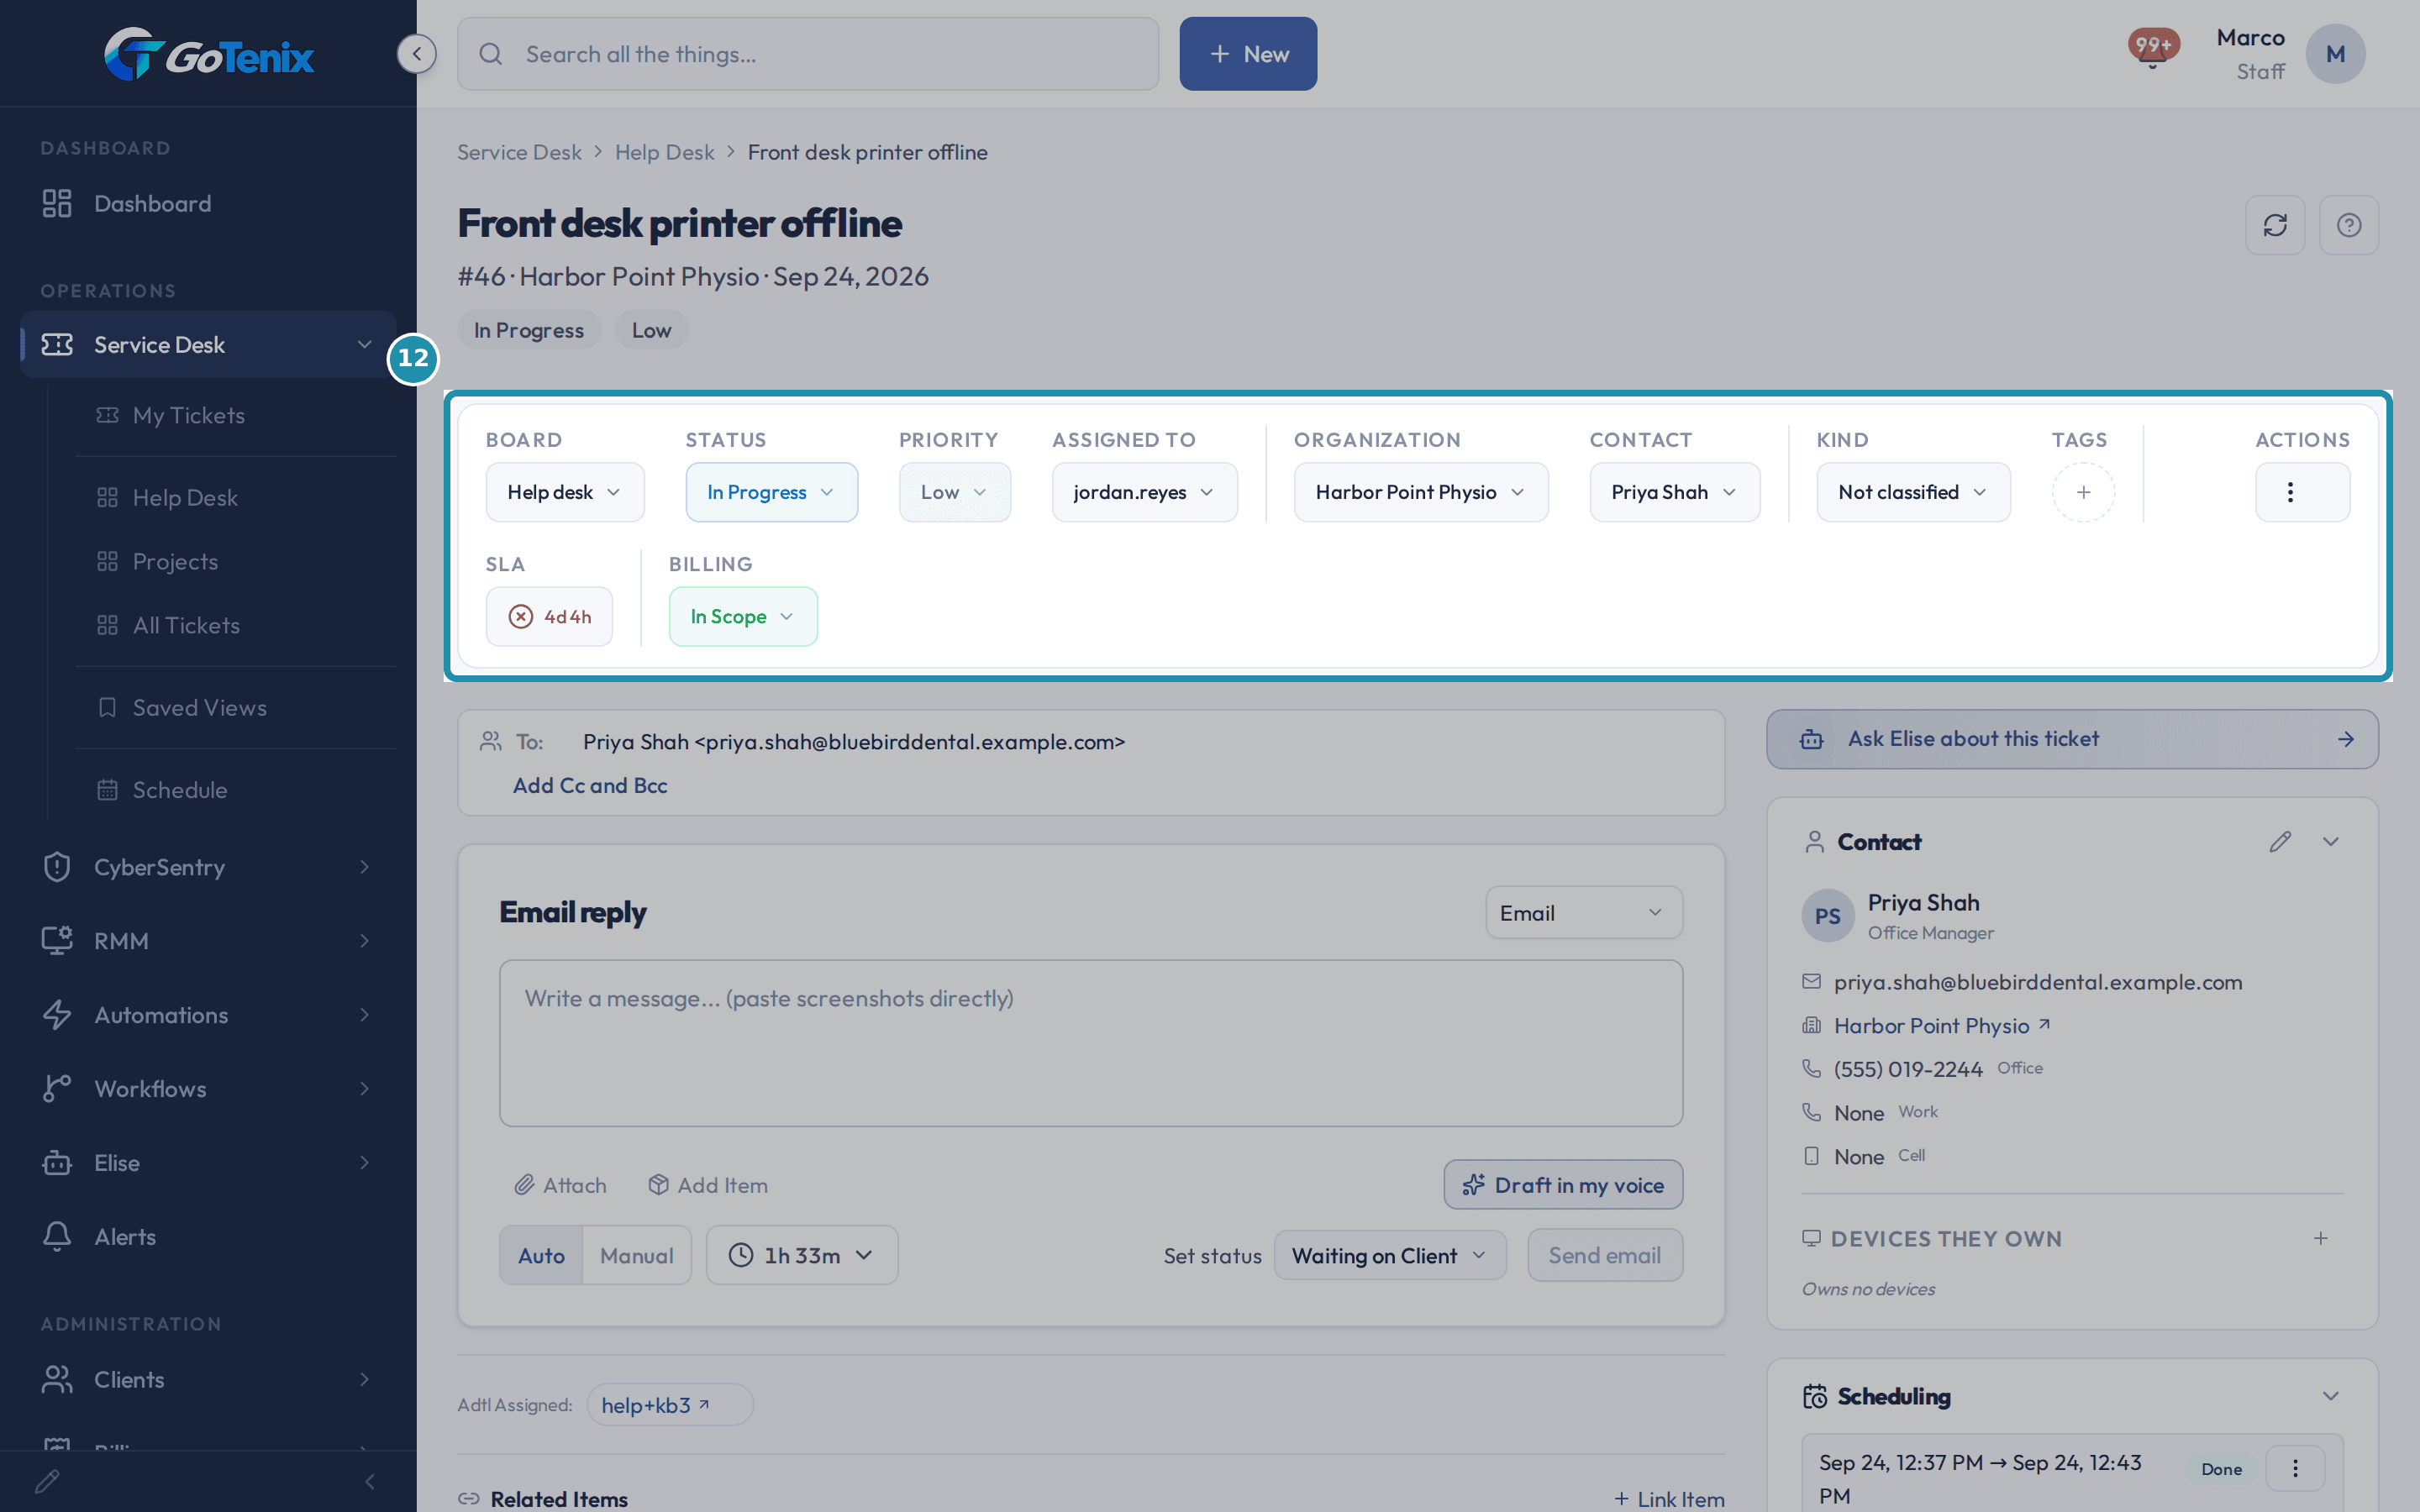Open Saved Views in the sidebar
Screen dimensions: 2420x1512
click(x=236, y=707)
